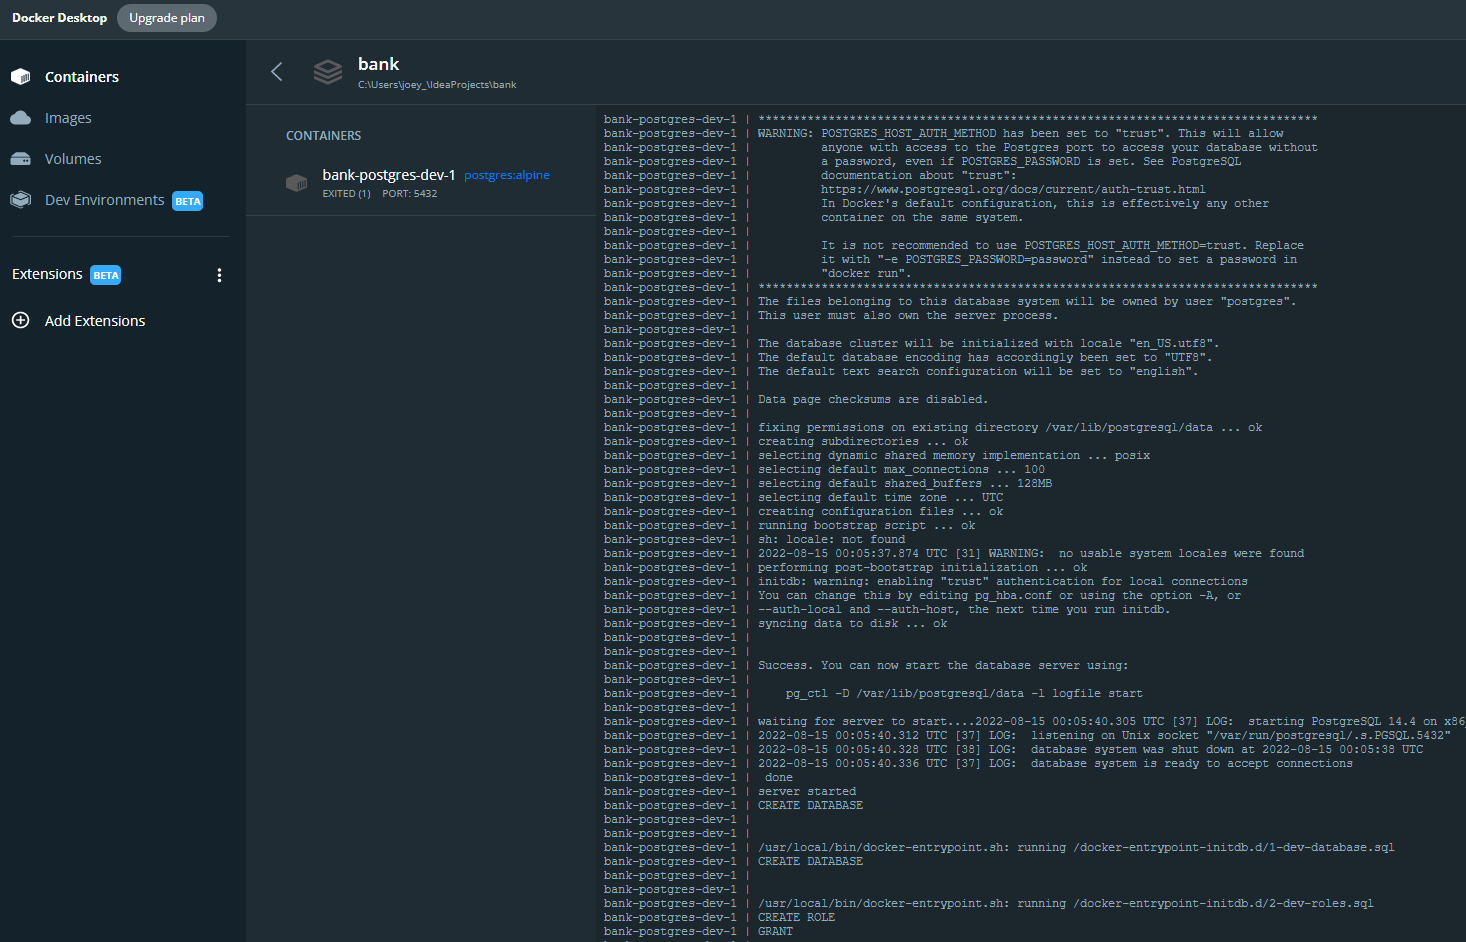Image resolution: width=1466 pixels, height=942 pixels.
Task: Click the EXITED (1) status text
Action: coord(346,193)
